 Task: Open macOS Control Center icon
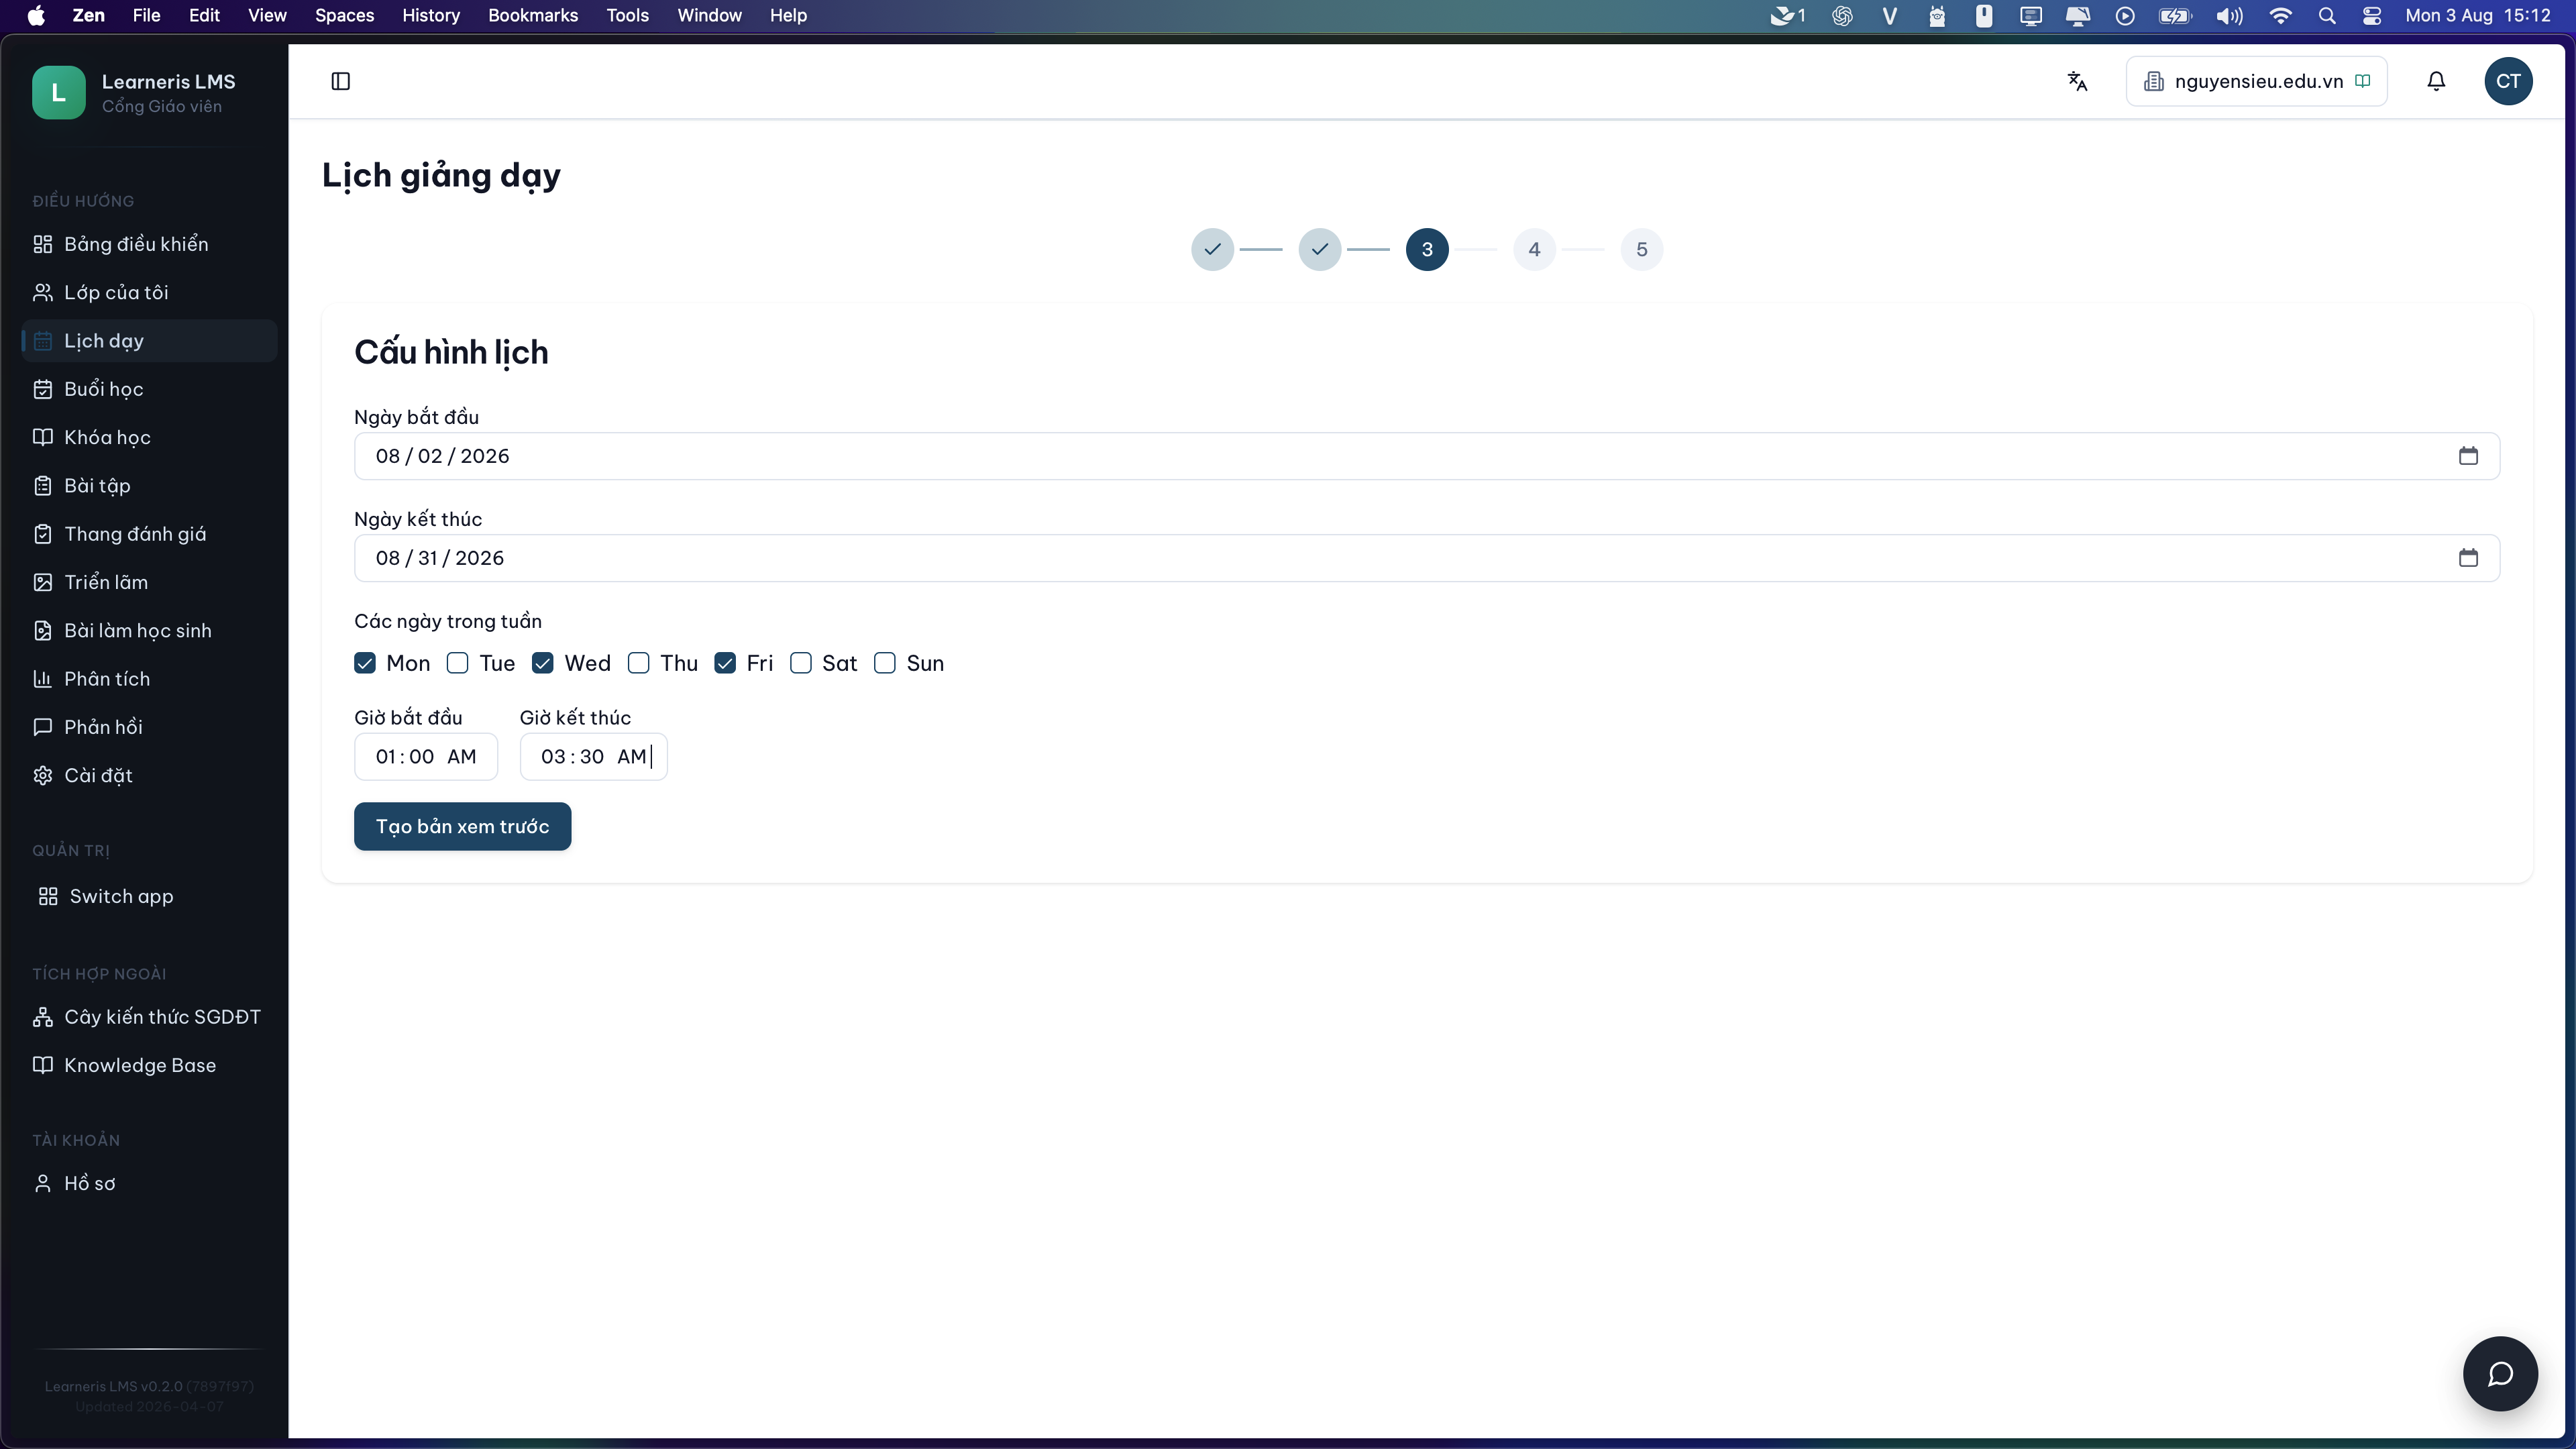pyautogui.click(x=2372, y=15)
